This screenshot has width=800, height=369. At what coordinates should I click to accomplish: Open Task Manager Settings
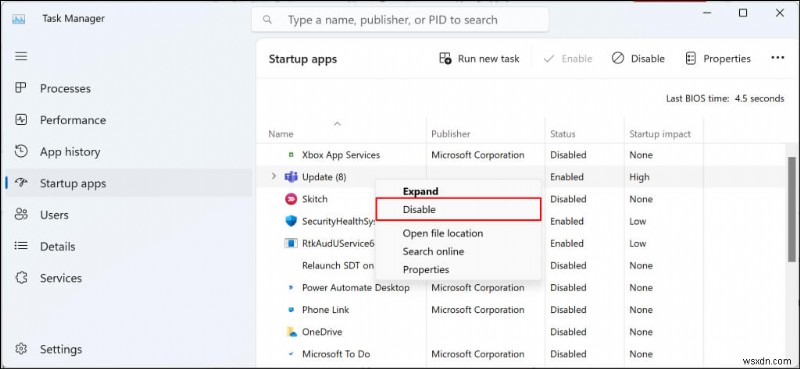pyautogui.click(x=61, y=349)
